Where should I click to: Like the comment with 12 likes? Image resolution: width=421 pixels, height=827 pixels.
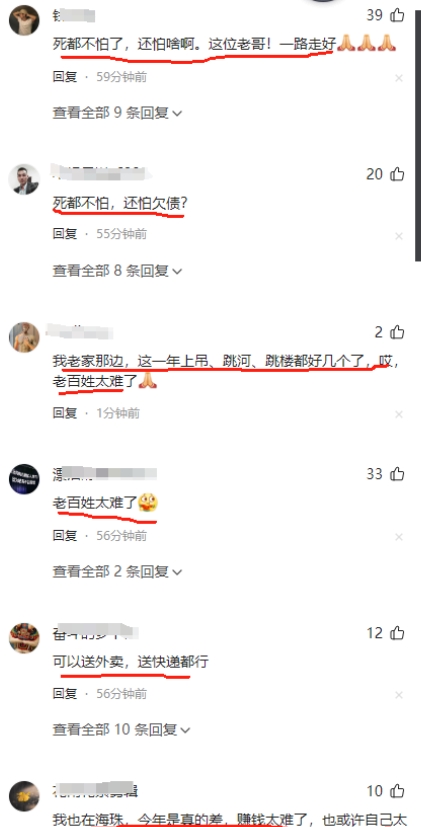click(397, 632)
